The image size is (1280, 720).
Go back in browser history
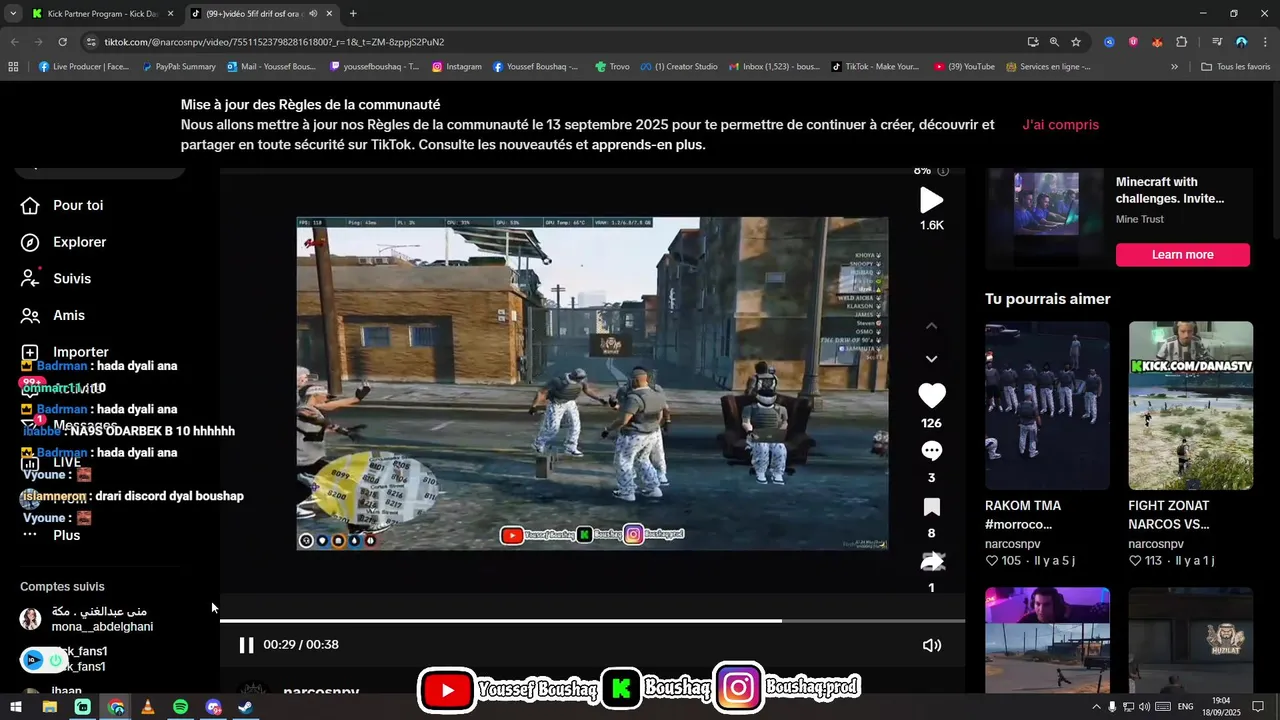click(15, 42)
